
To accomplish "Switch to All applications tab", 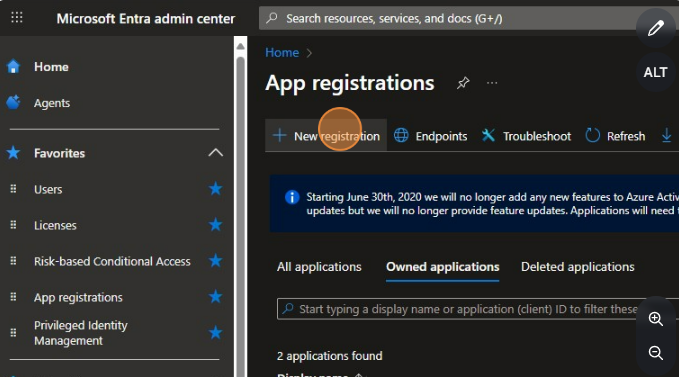I will 319,267.
